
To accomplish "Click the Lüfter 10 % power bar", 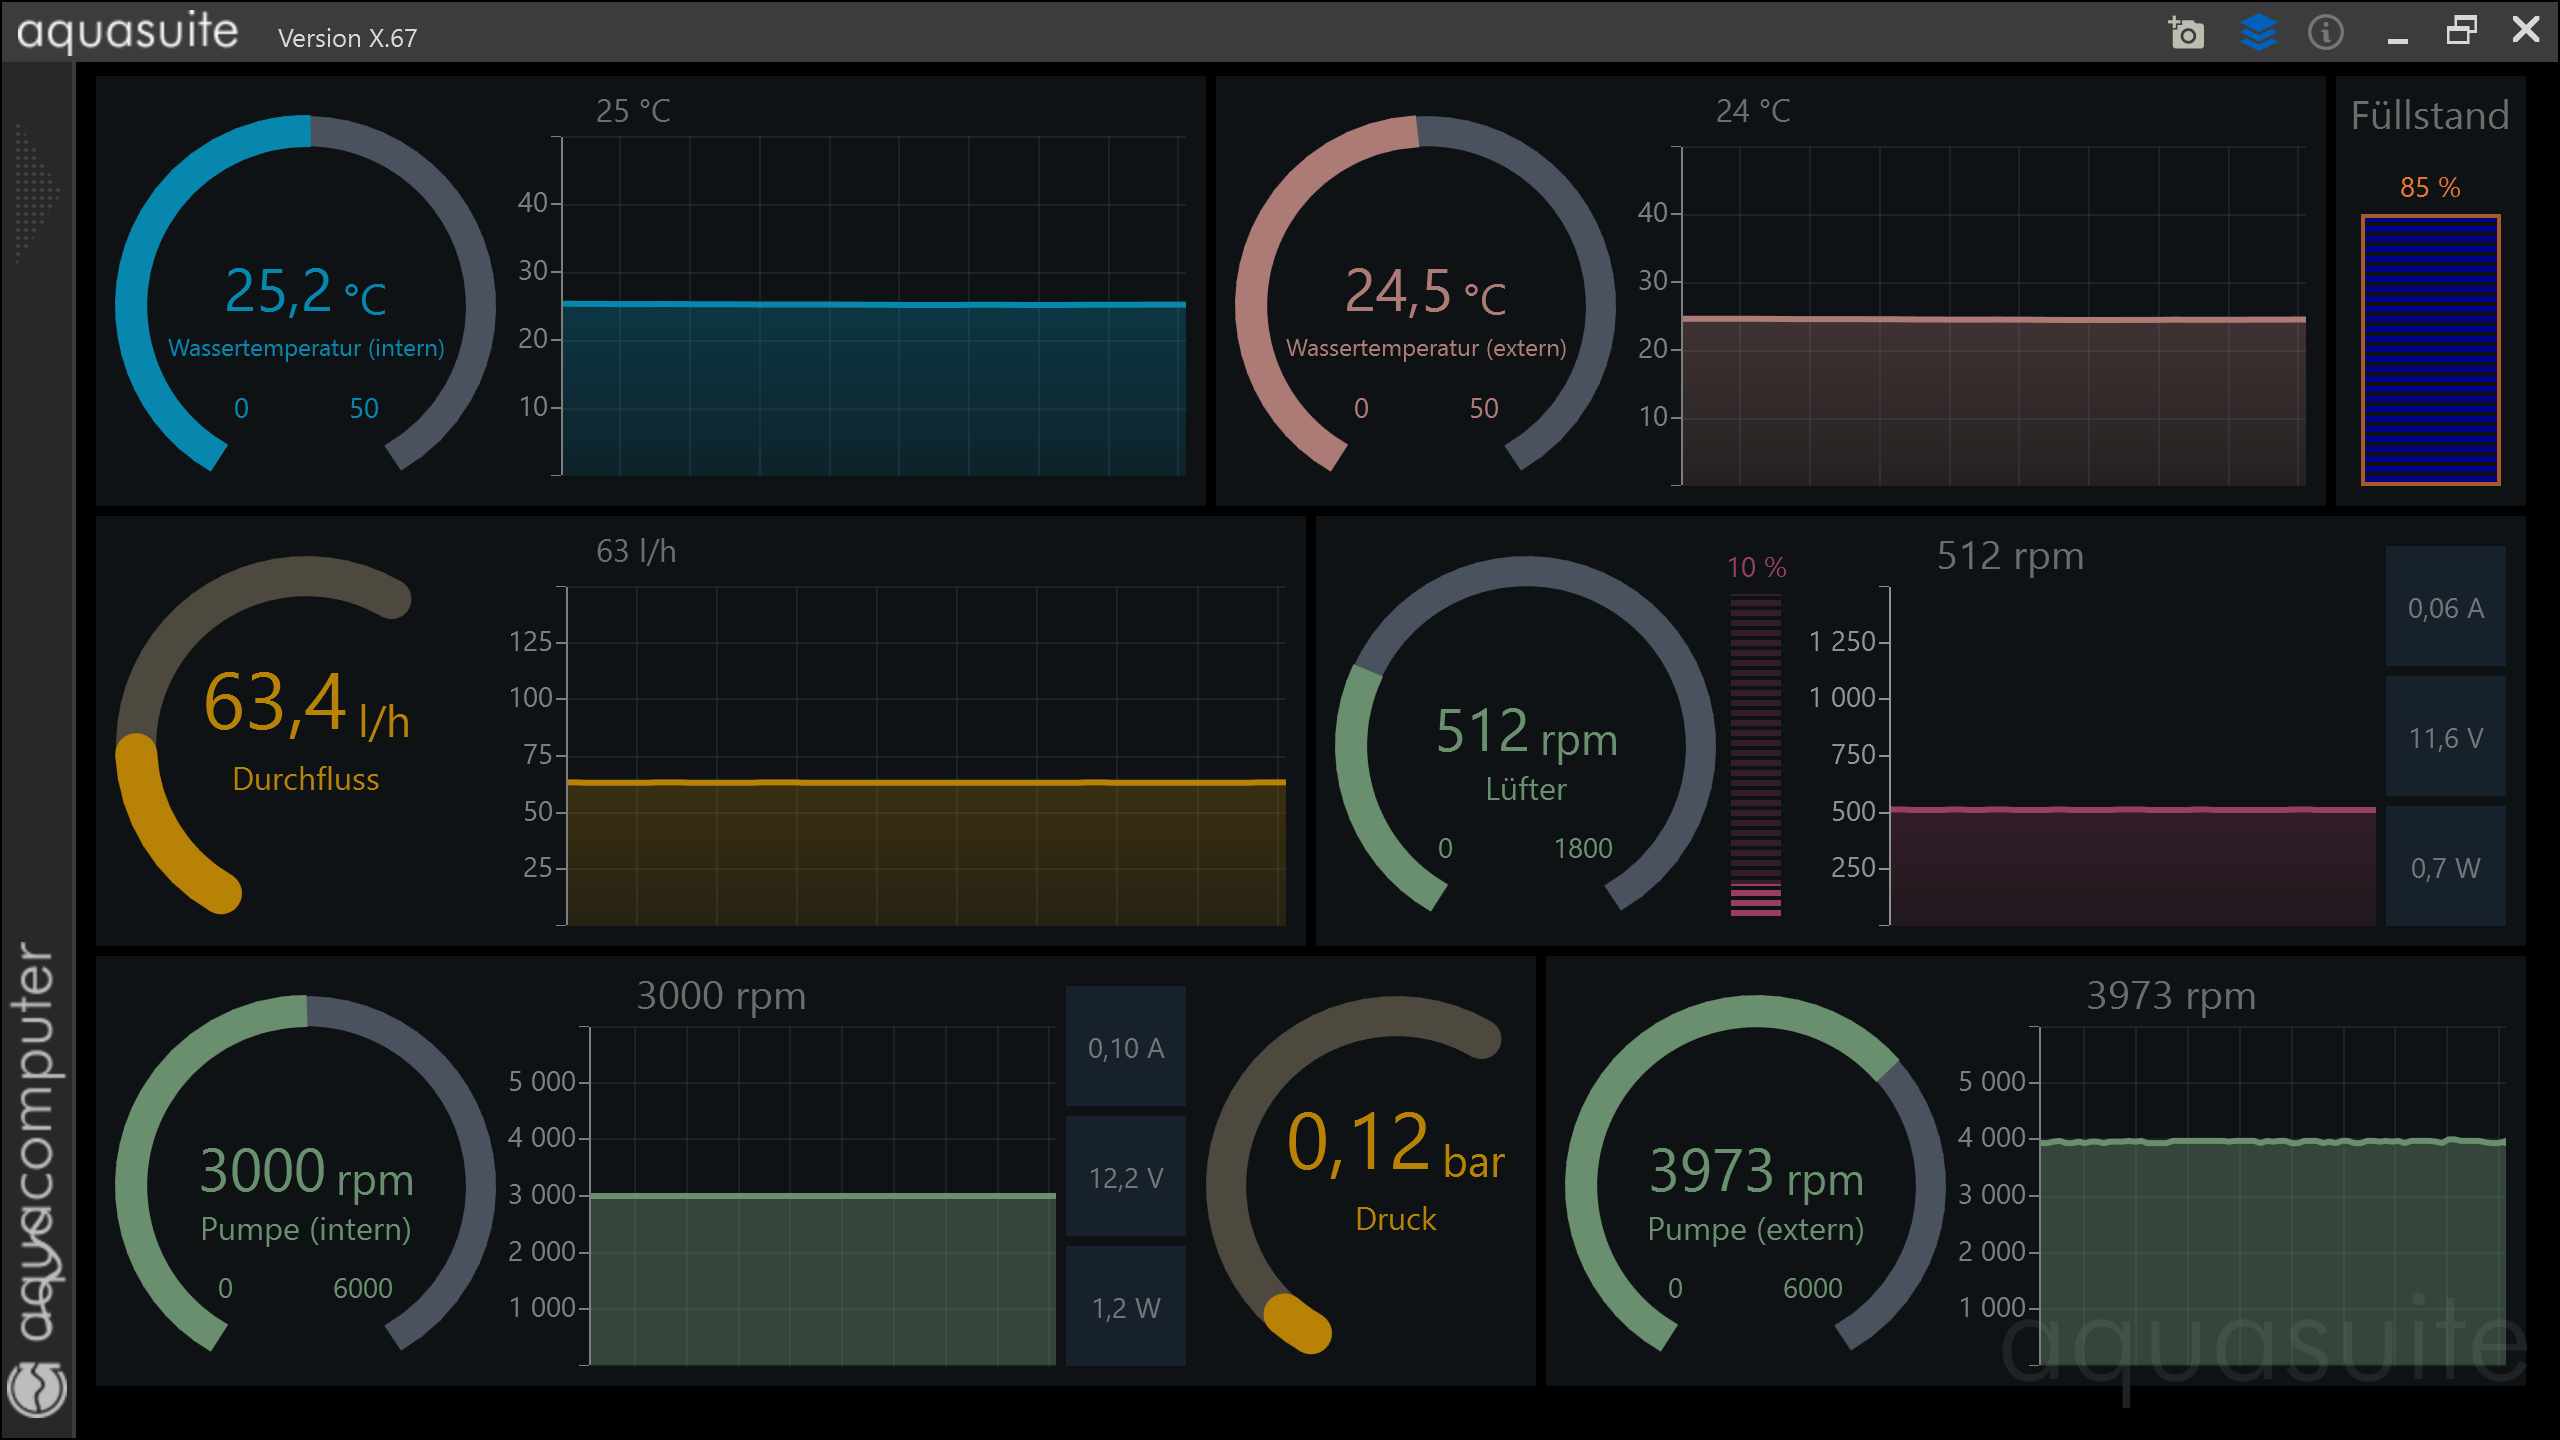I will pyautogui.click(x=1755, y=755).
